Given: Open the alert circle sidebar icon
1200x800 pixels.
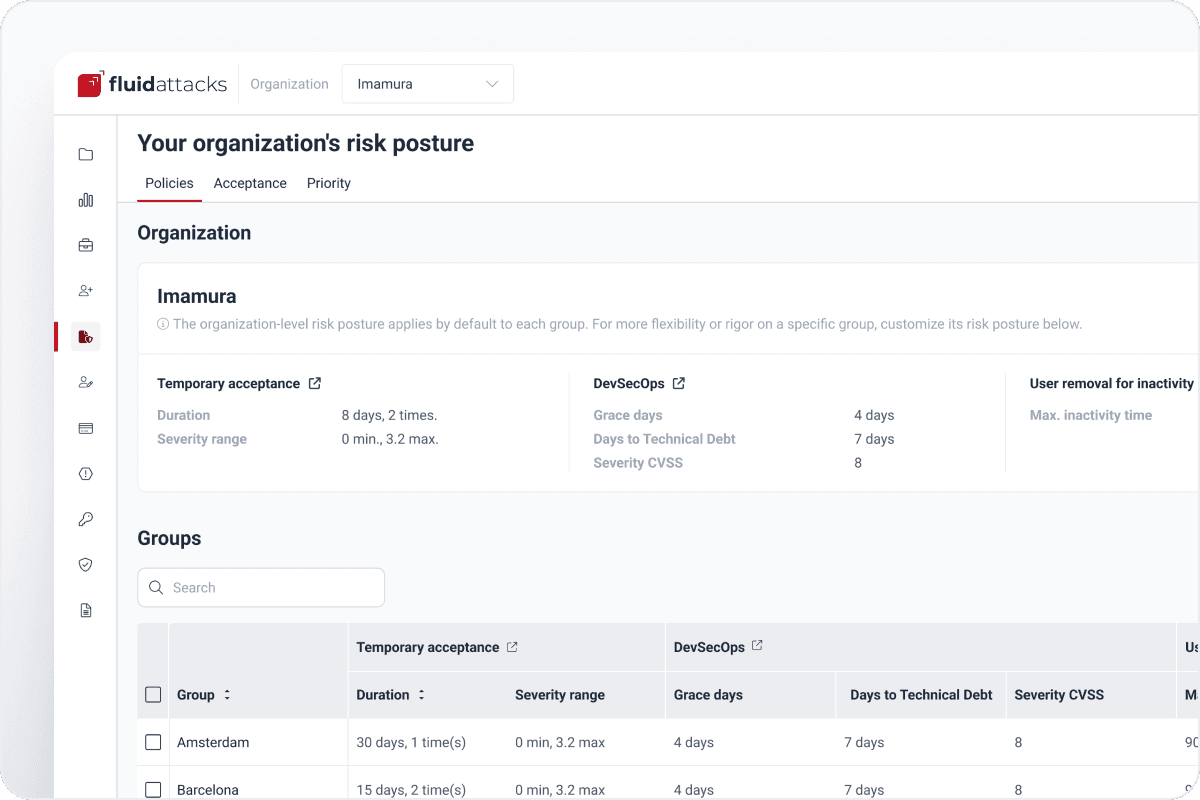Looking at the screenshot, I should 85,474.
